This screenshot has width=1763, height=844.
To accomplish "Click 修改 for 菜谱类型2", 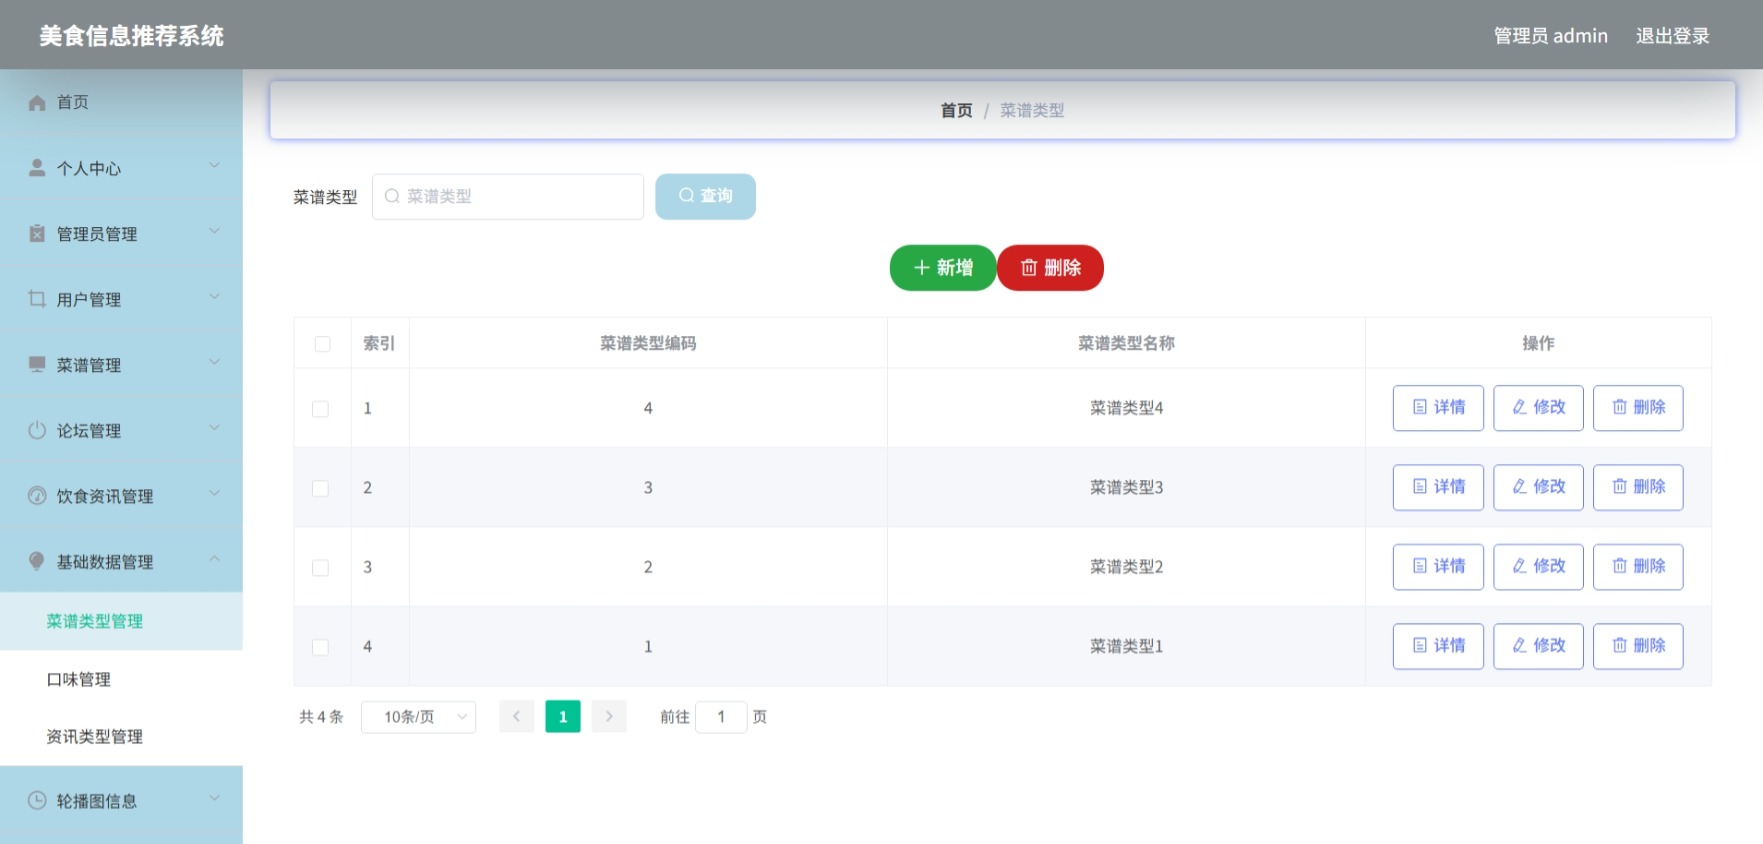I will (x=1538, y=567).
